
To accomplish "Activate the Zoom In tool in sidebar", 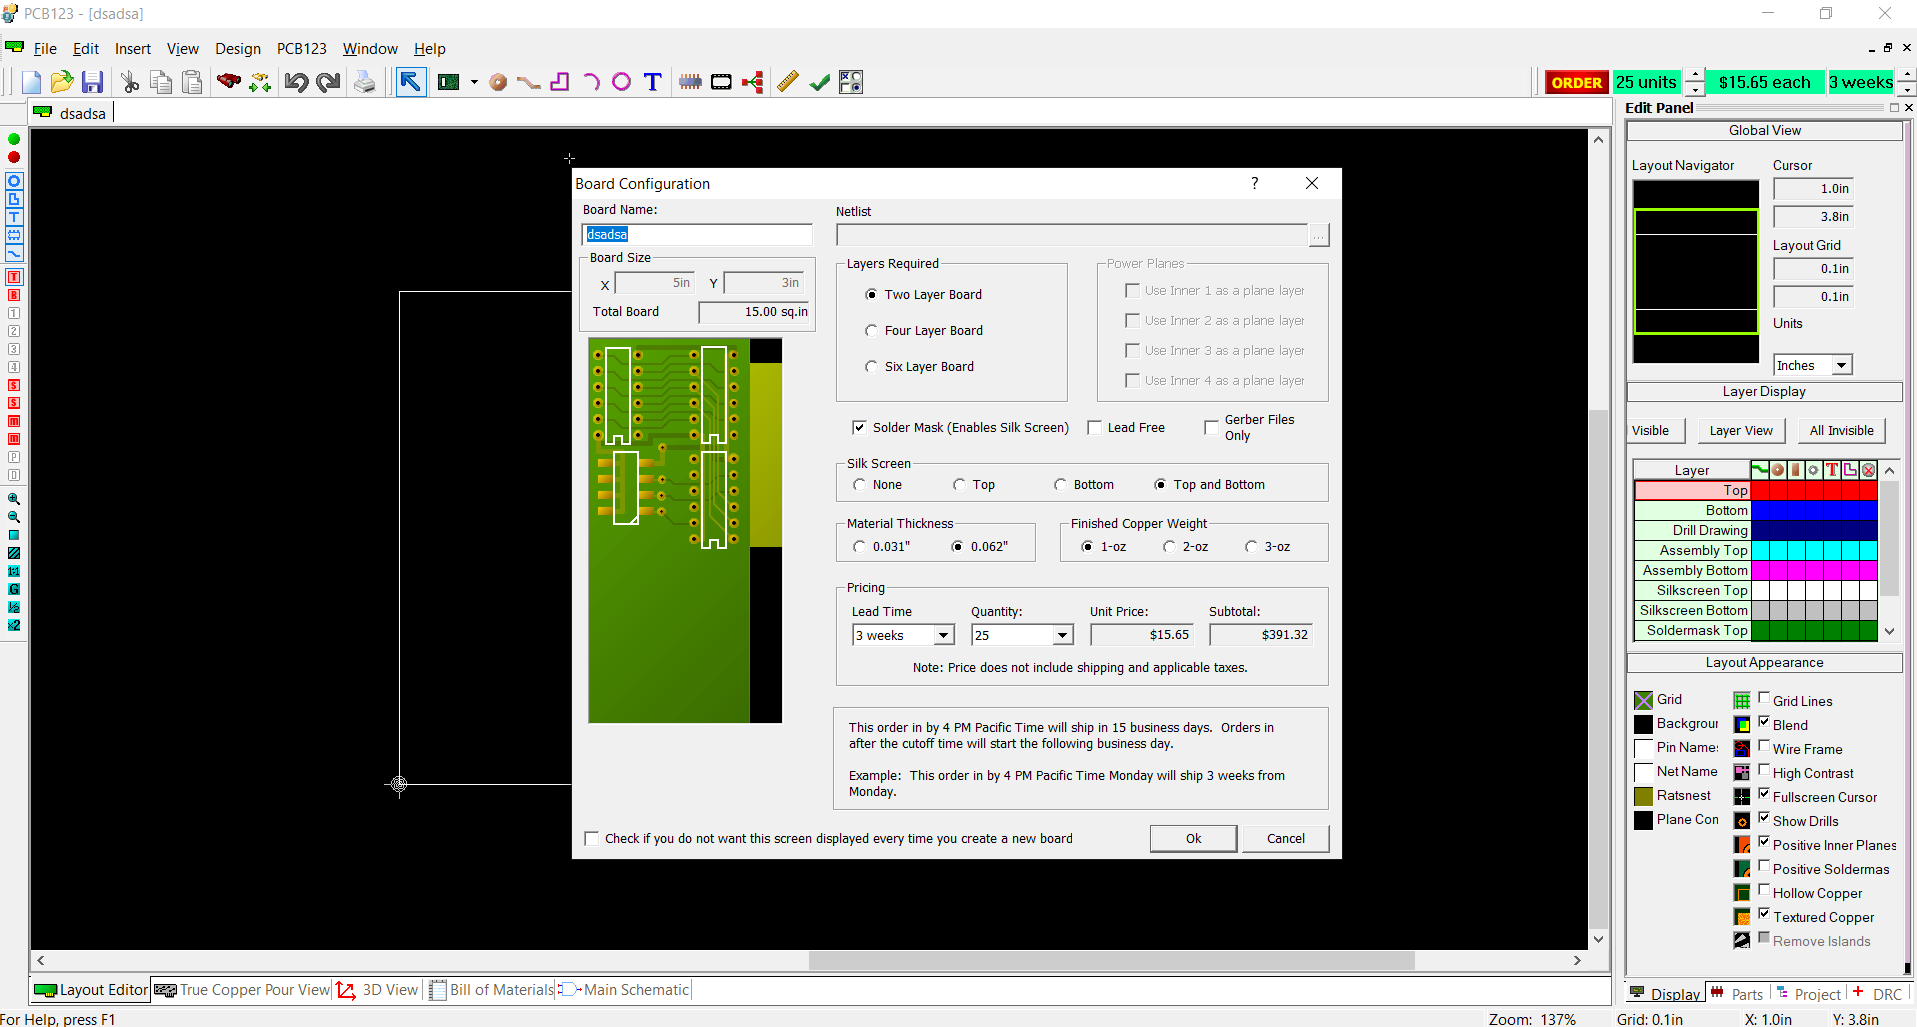I will 14,499.
